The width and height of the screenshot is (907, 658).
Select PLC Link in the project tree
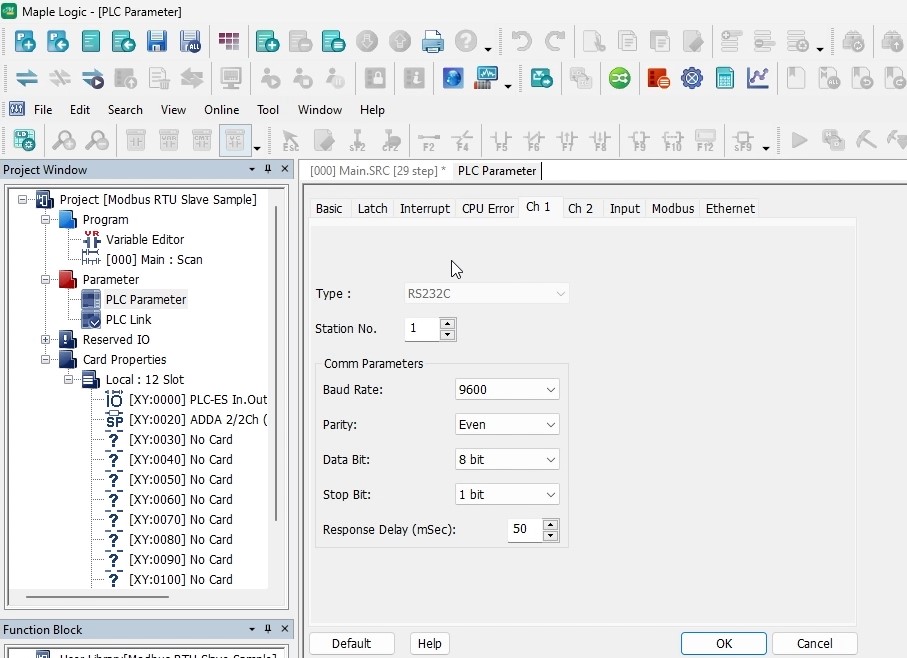pyautogui.click(x=128, y=320)
